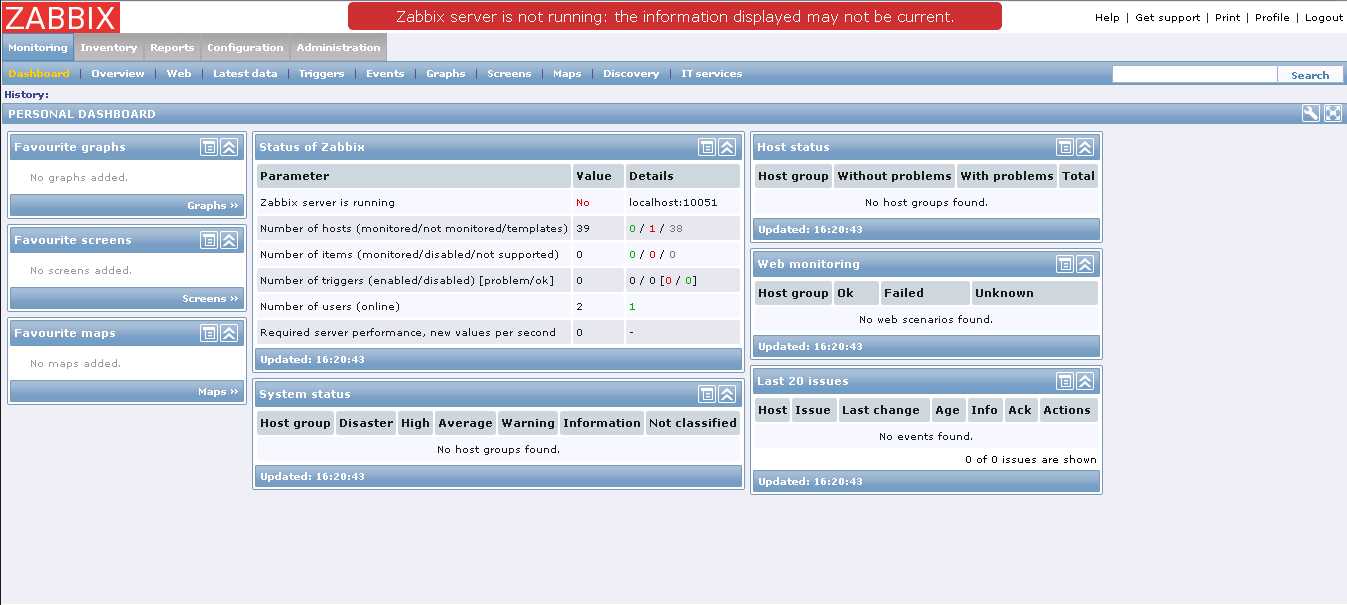Collapse the Favourite screens widget

[229, 240]
